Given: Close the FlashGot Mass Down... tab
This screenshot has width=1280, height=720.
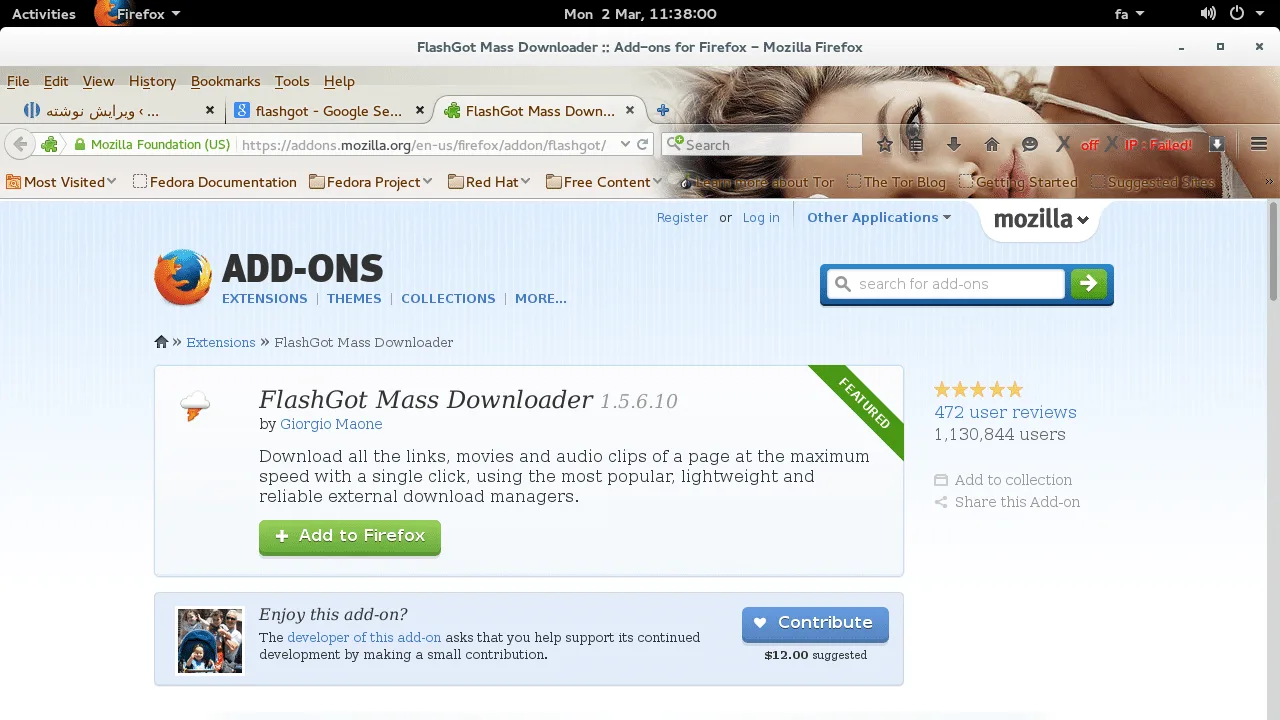Looking at the screenshot, I should point(630,111).
